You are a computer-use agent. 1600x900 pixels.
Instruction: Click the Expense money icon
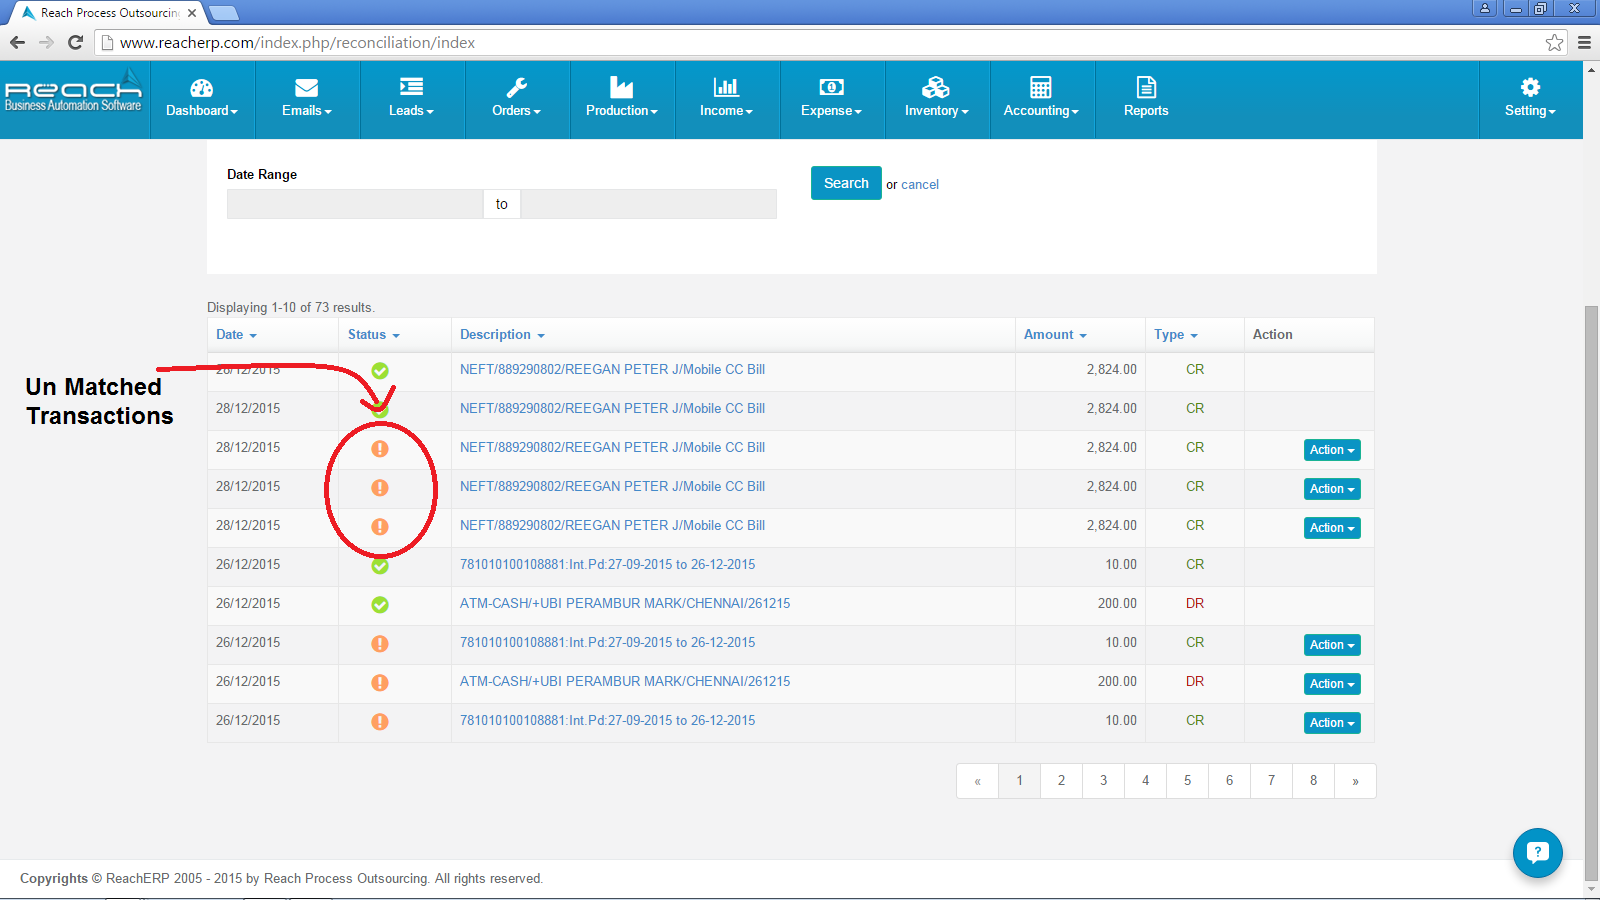click(831, 87)
